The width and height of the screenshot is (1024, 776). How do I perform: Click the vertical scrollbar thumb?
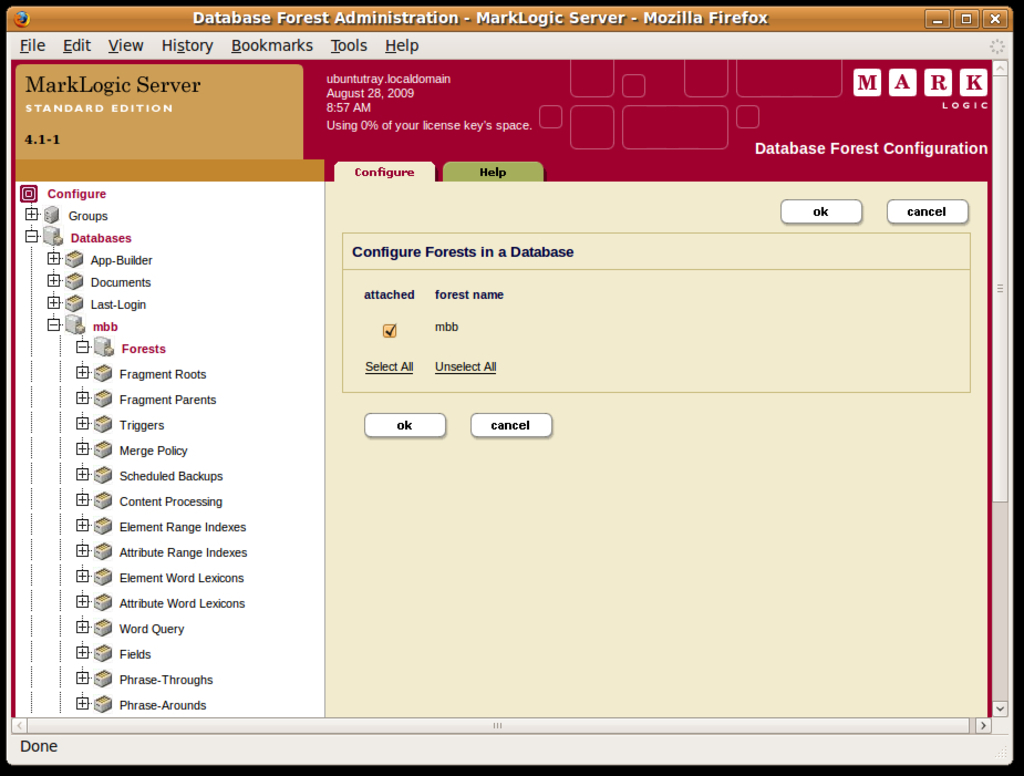(1000, 288)
